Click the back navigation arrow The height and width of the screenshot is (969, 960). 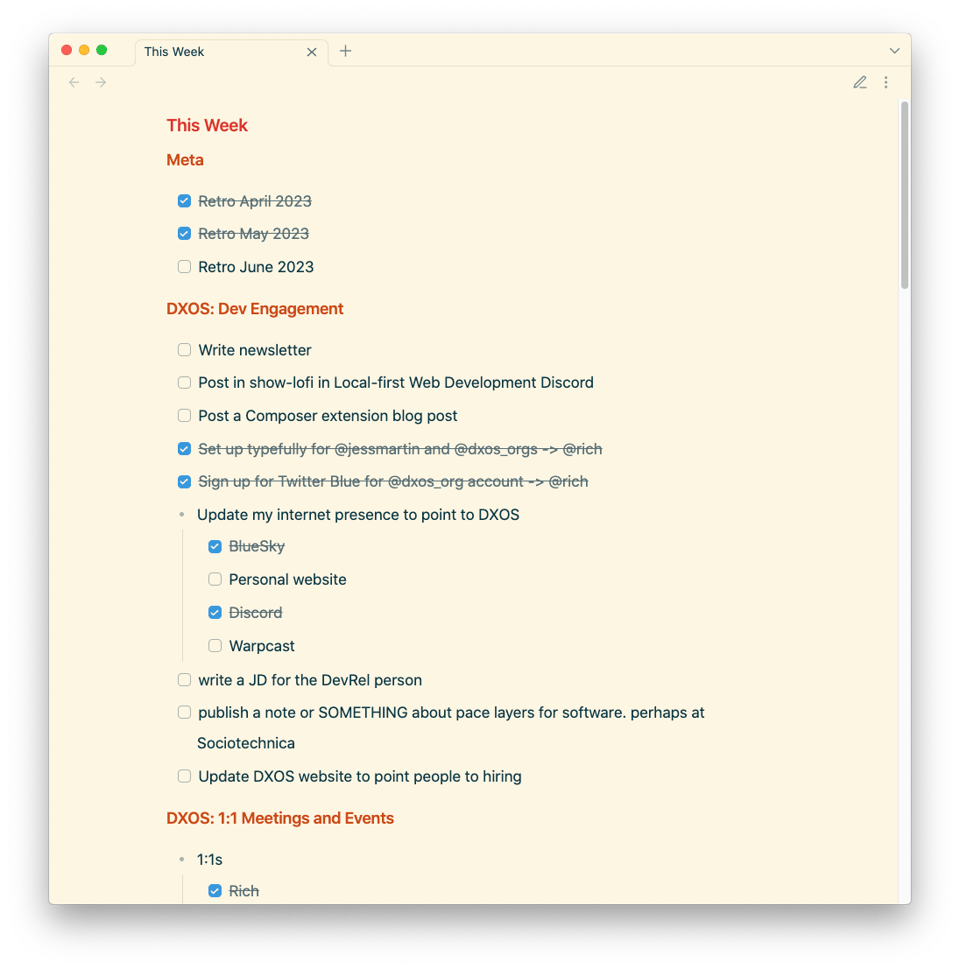(73, 82)
